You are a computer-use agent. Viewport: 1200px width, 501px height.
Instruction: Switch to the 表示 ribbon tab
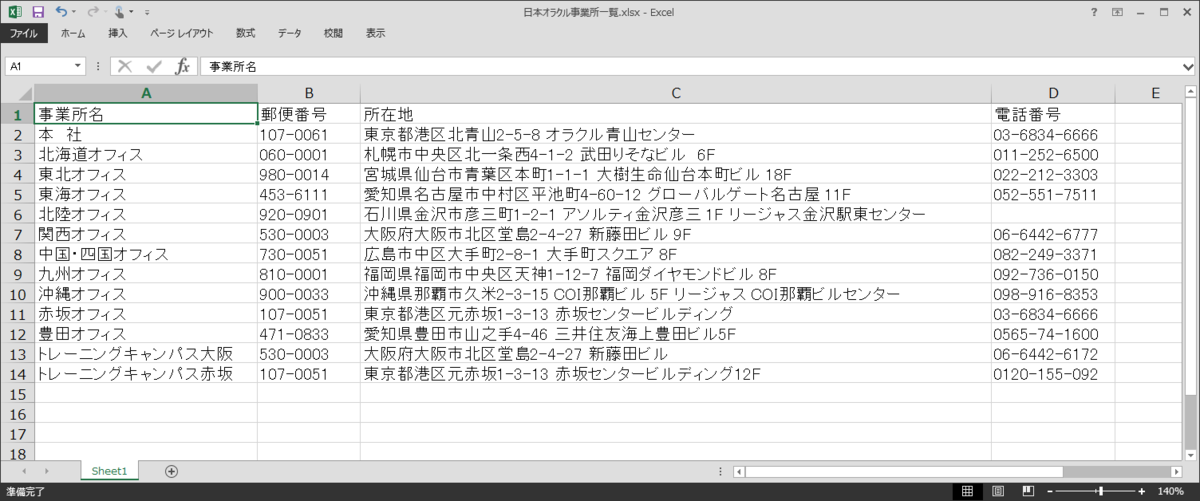click(375, 33)
